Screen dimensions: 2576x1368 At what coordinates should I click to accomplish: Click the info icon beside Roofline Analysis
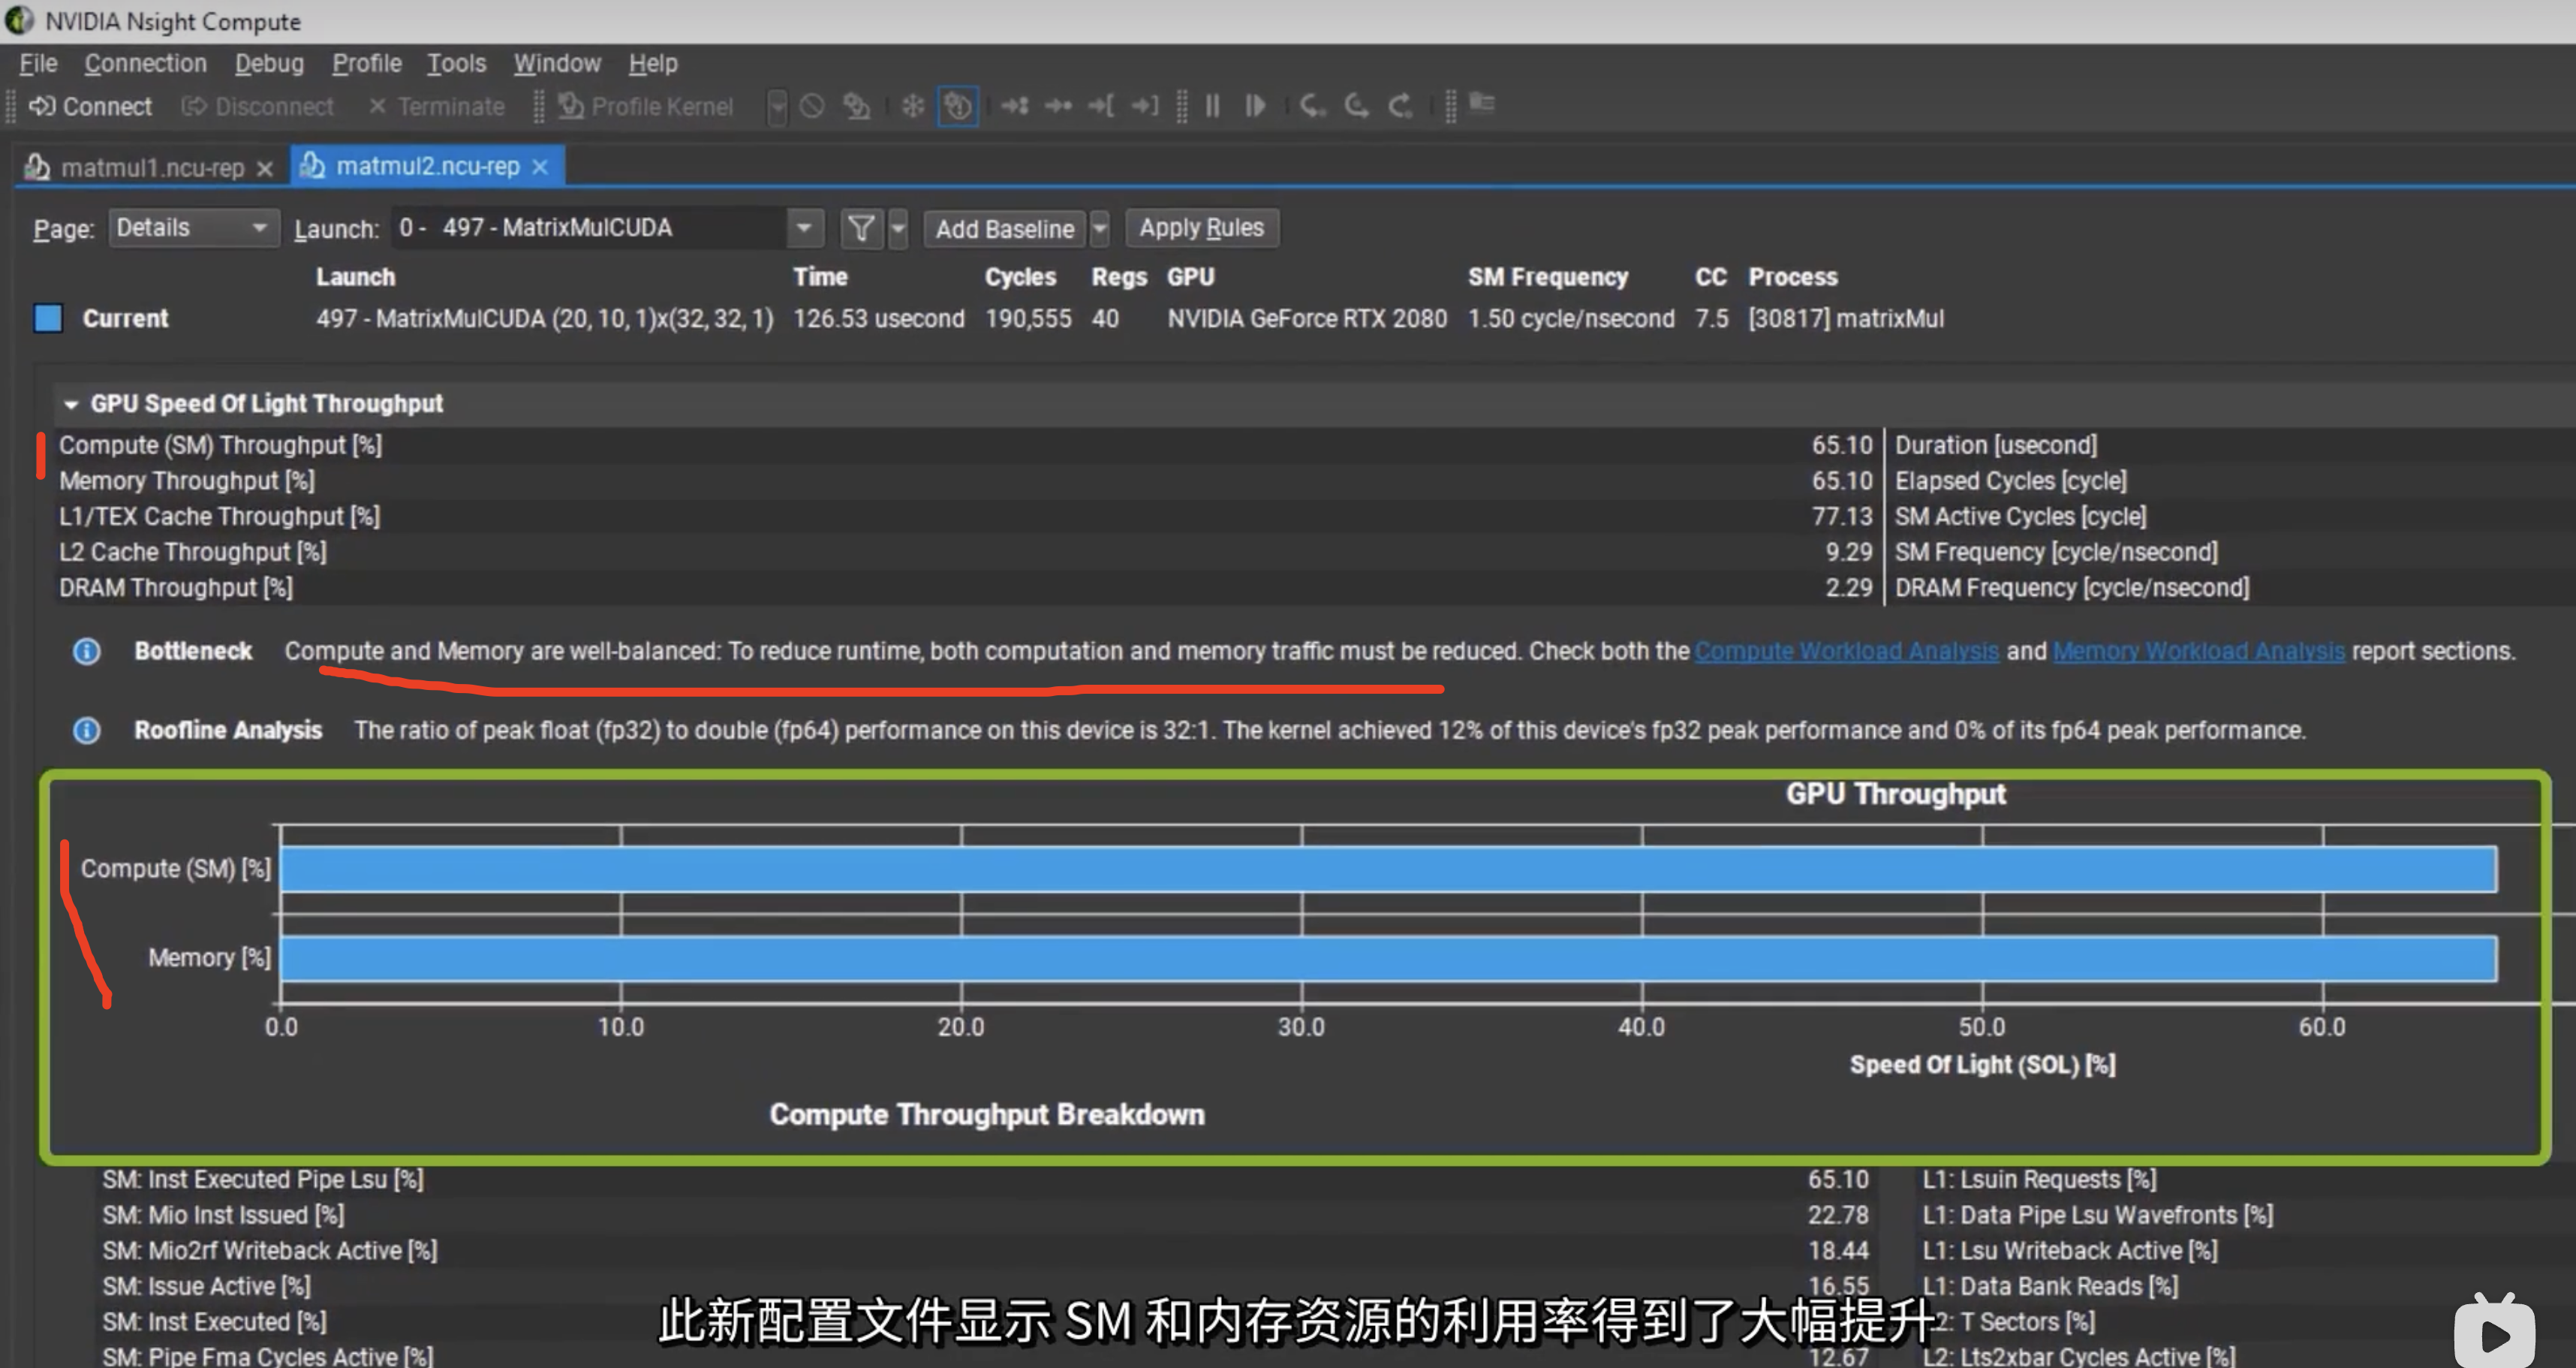[87, 730]
